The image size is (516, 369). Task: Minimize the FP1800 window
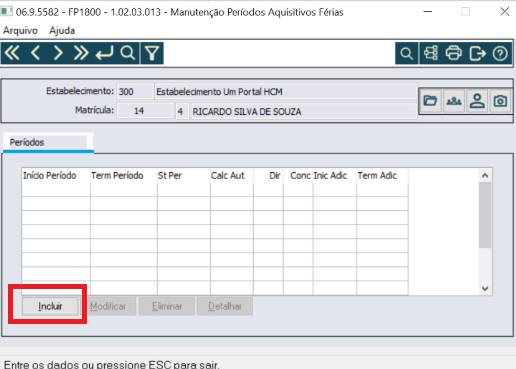(428, 12)
